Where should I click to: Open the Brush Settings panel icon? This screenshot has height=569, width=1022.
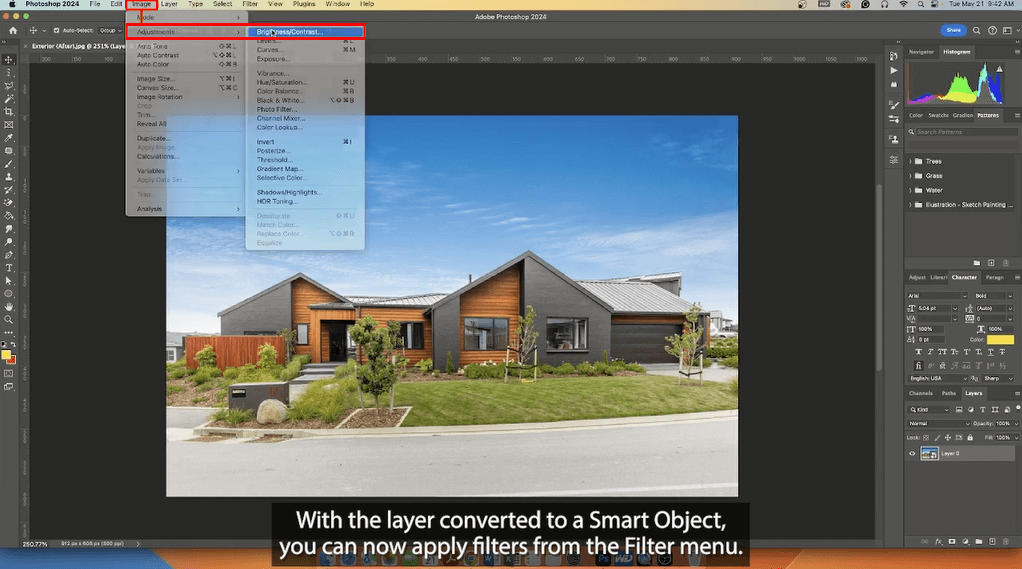[x=894, y=105]
